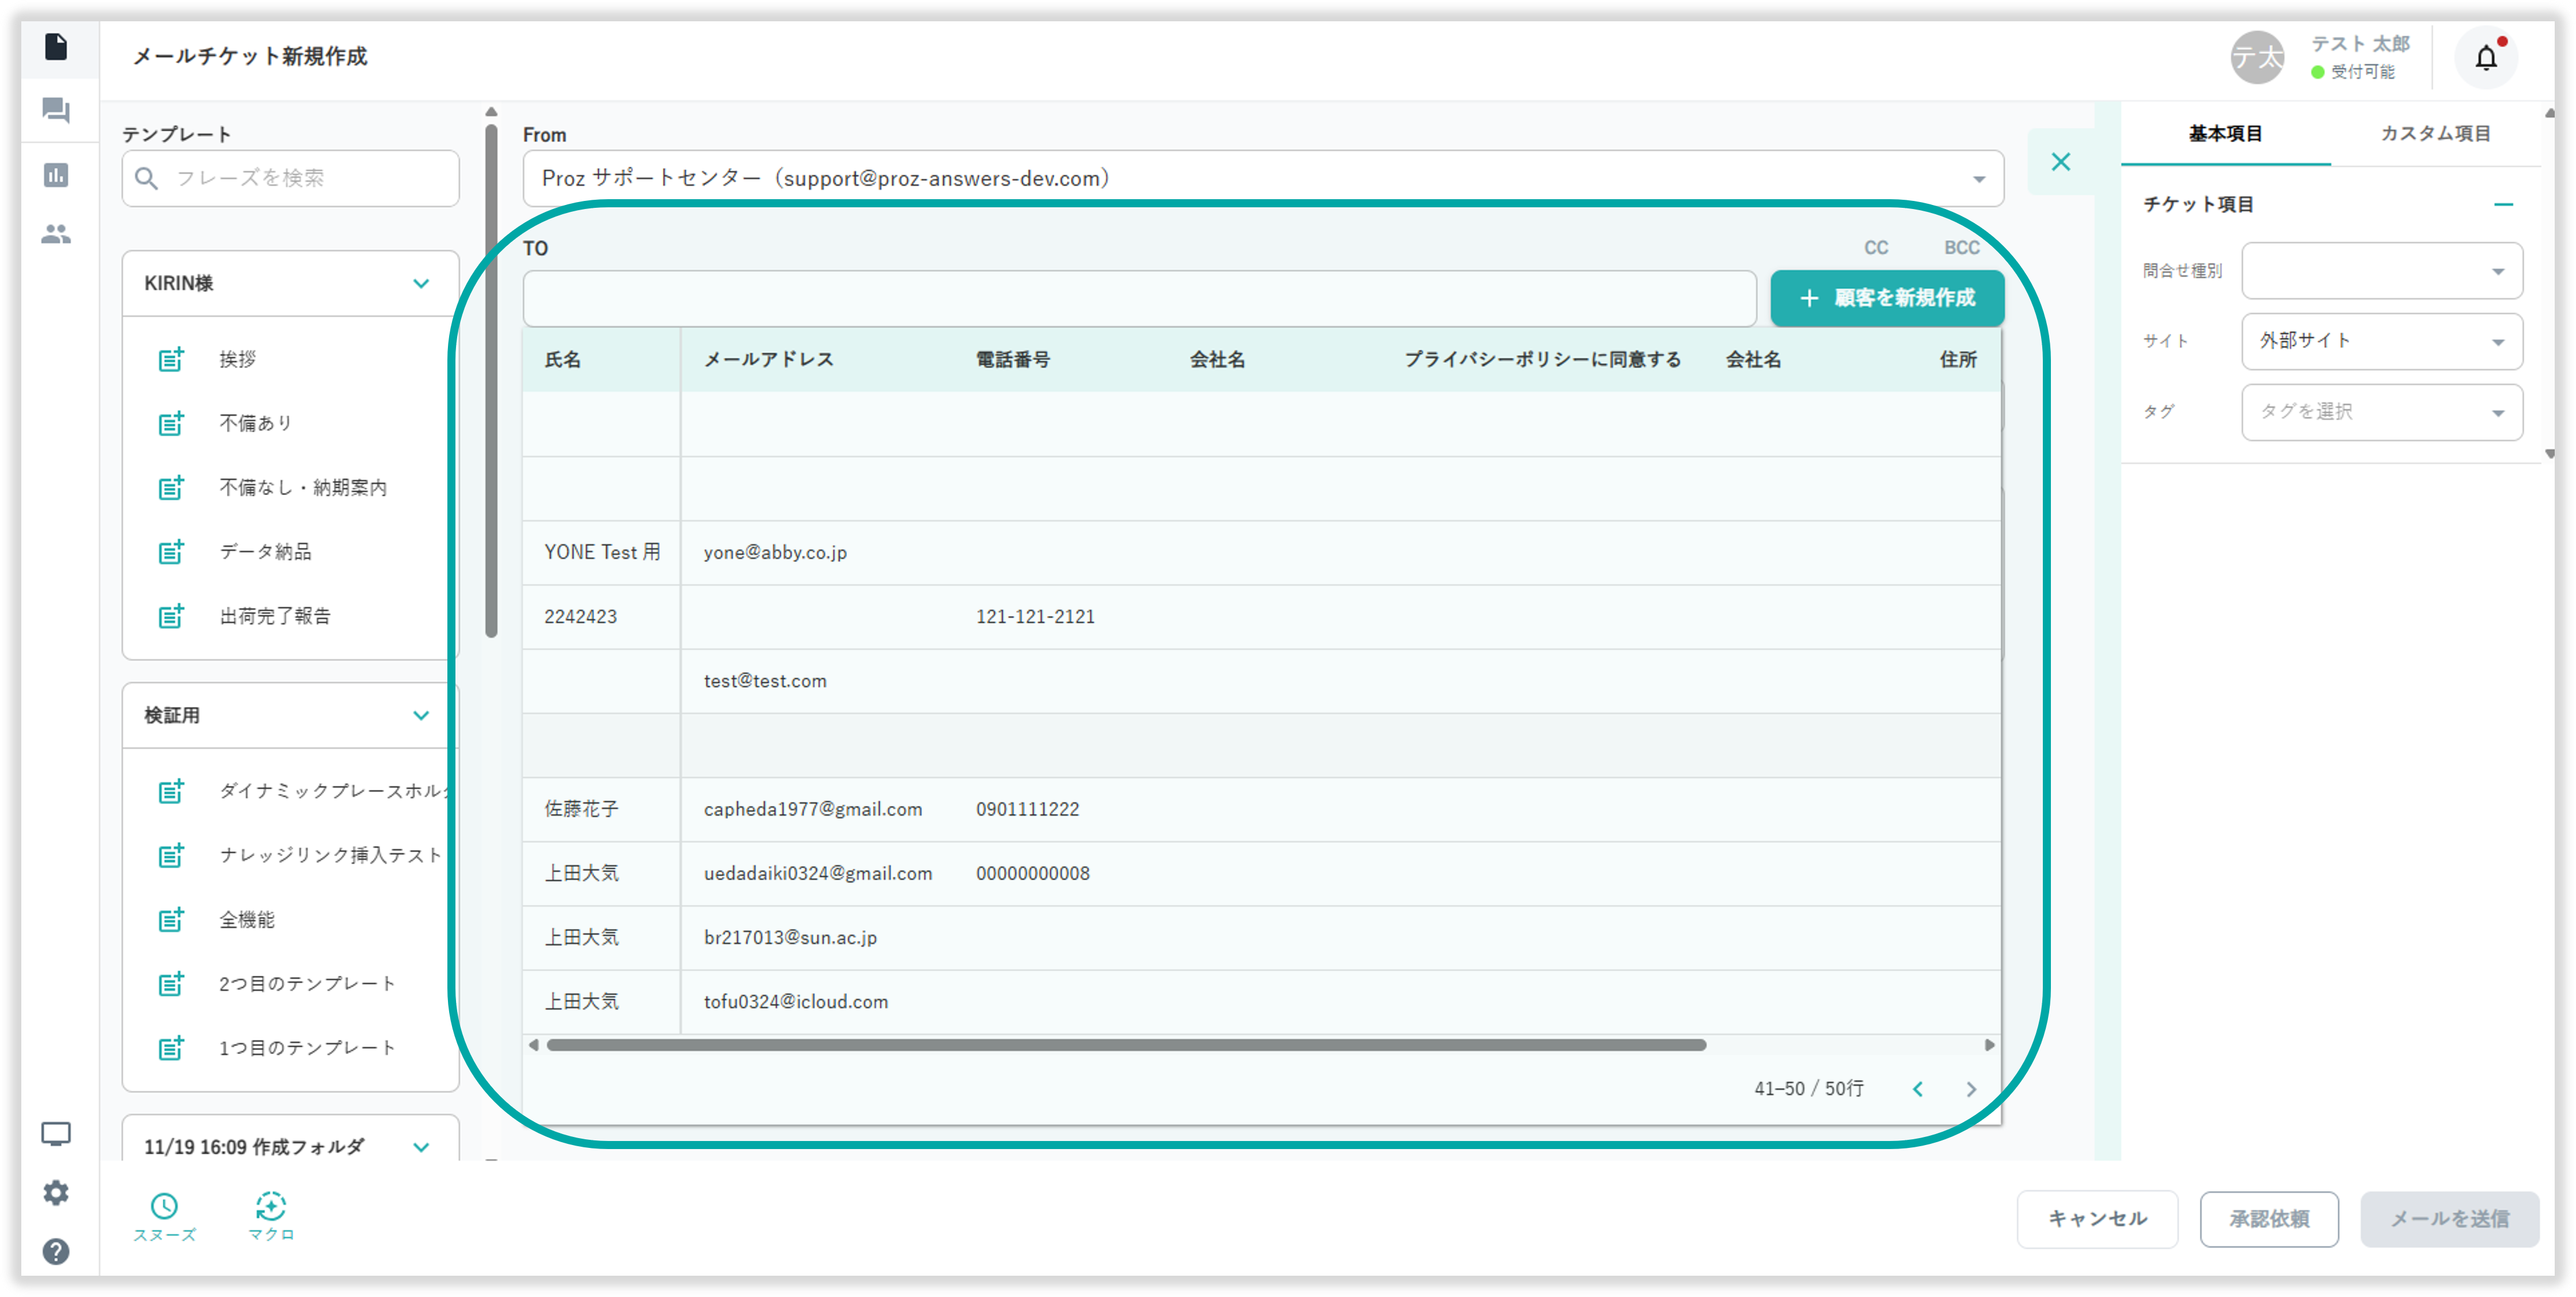This screenshot has width=2576, height=1297.
Task: Insert the 挨拶 template
Action: click(x=238, y=359)
